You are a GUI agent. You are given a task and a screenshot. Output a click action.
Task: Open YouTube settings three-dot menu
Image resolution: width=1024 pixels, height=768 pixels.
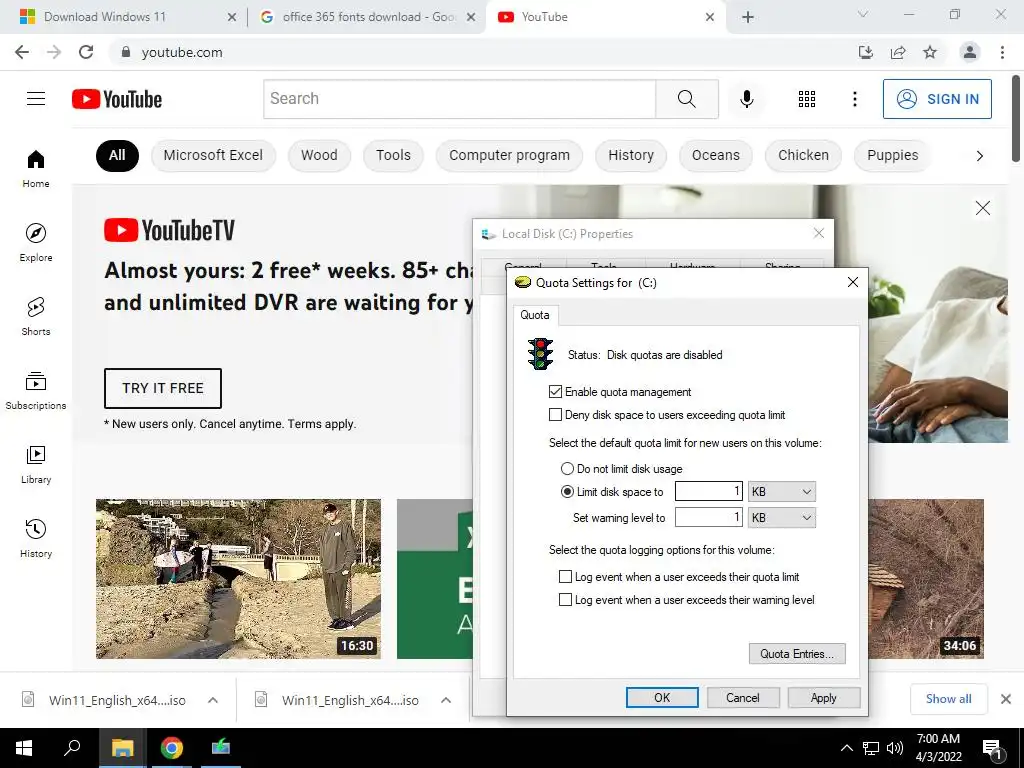tap(854, 99)
